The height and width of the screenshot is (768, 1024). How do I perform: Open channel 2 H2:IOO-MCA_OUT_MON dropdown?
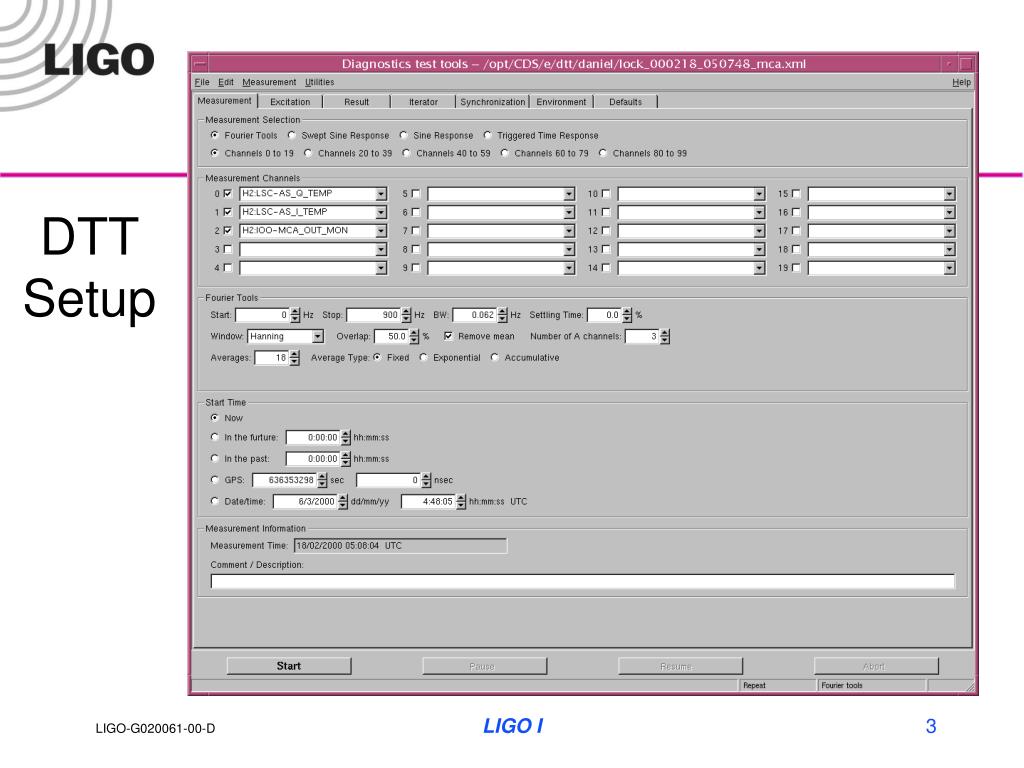(x=381, y=231)
